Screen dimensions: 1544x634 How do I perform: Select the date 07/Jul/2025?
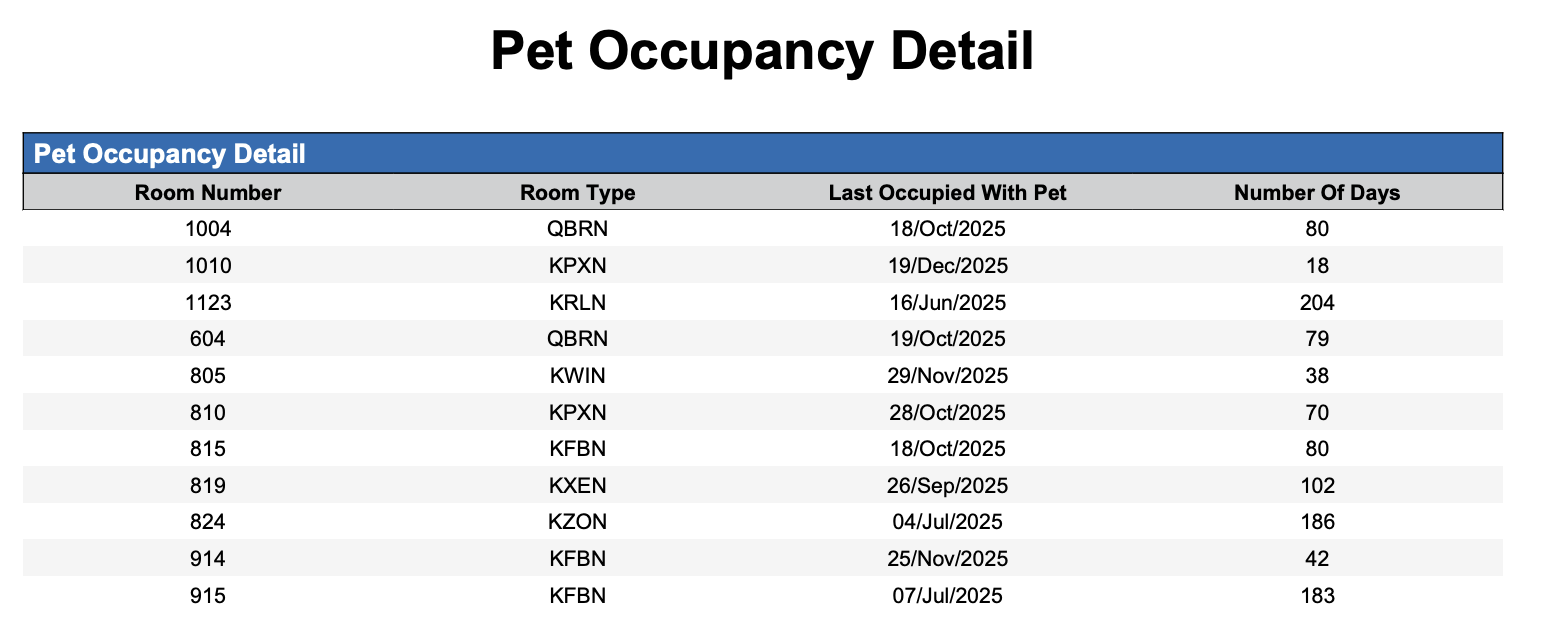(x=947, y=596)
